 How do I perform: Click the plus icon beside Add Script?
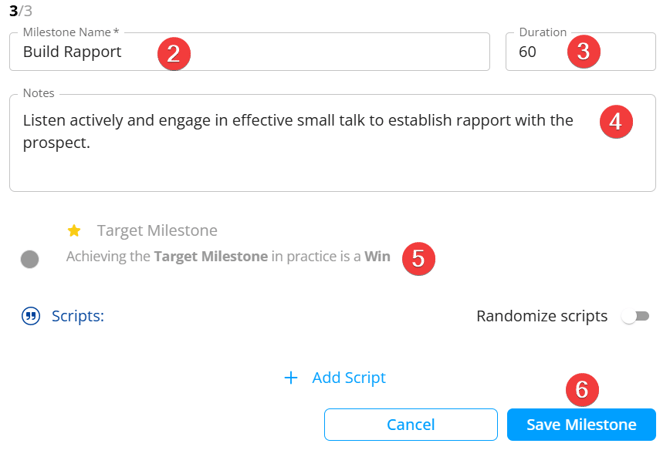tap(291, 378)
